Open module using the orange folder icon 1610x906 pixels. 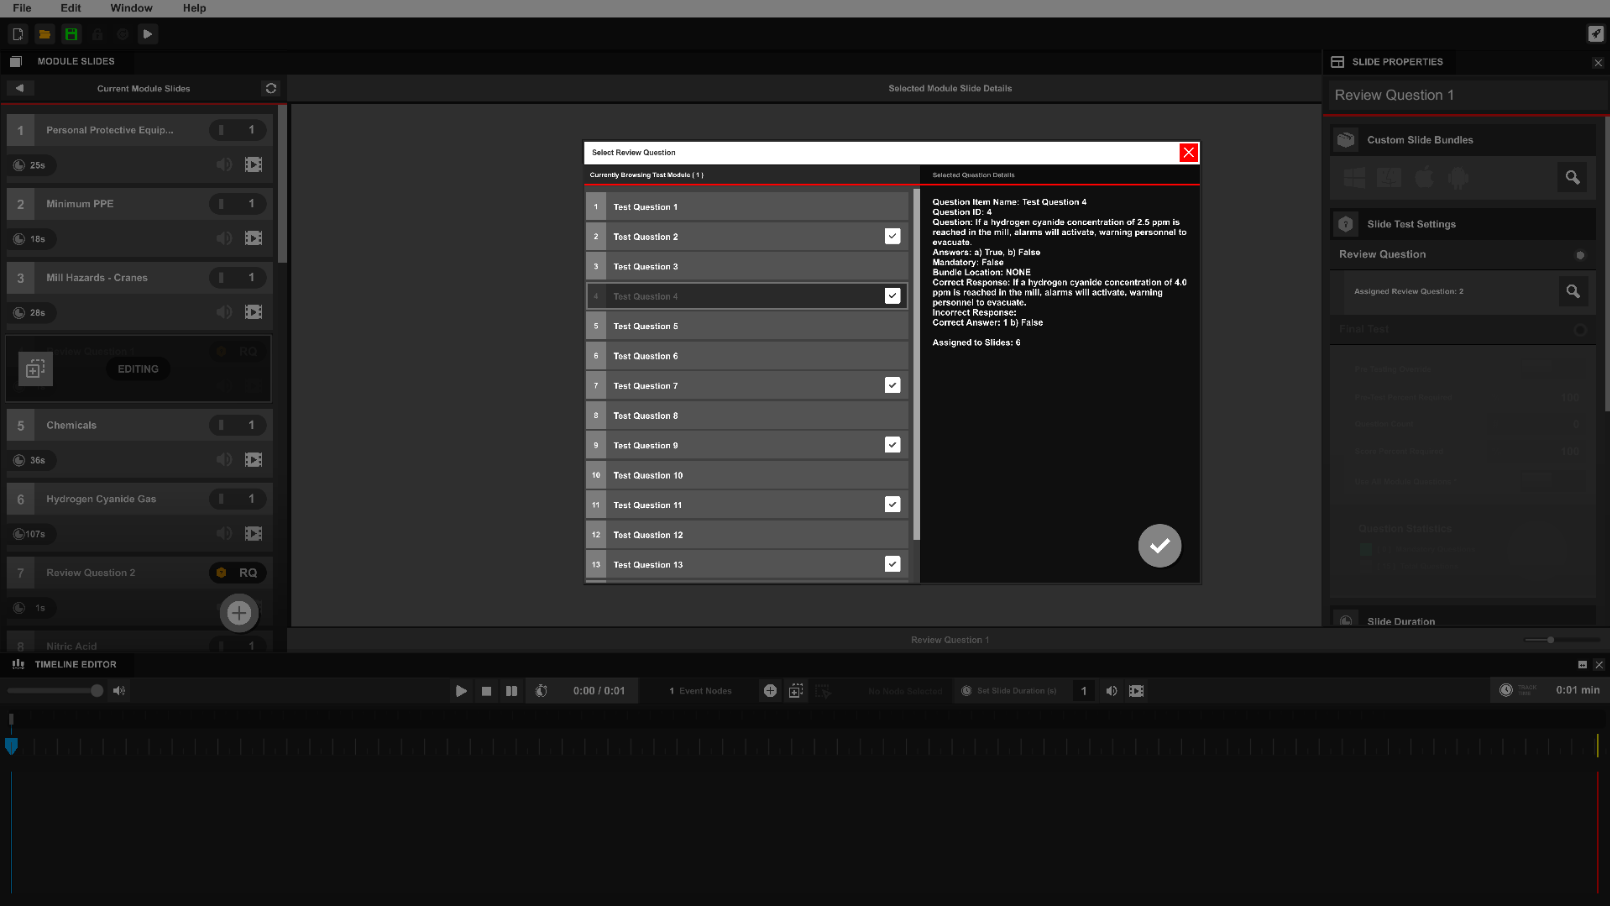[x=44, y=34]
